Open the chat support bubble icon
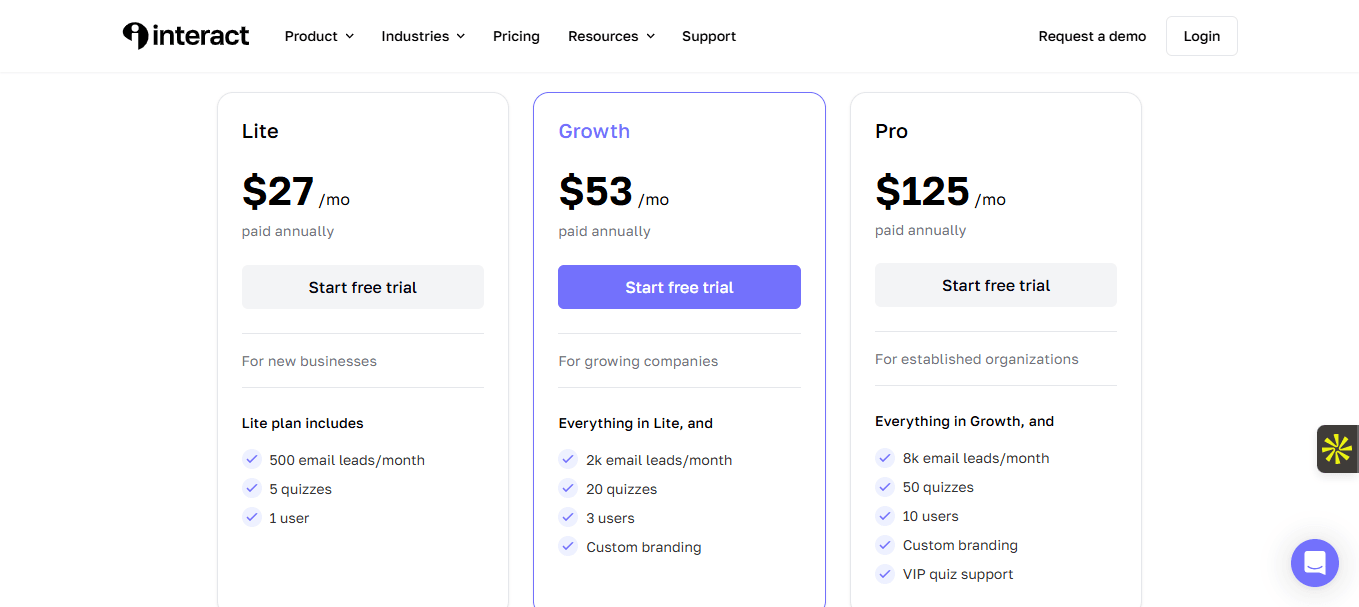The image size is (1359, 607). click(x=1314, y=562)
